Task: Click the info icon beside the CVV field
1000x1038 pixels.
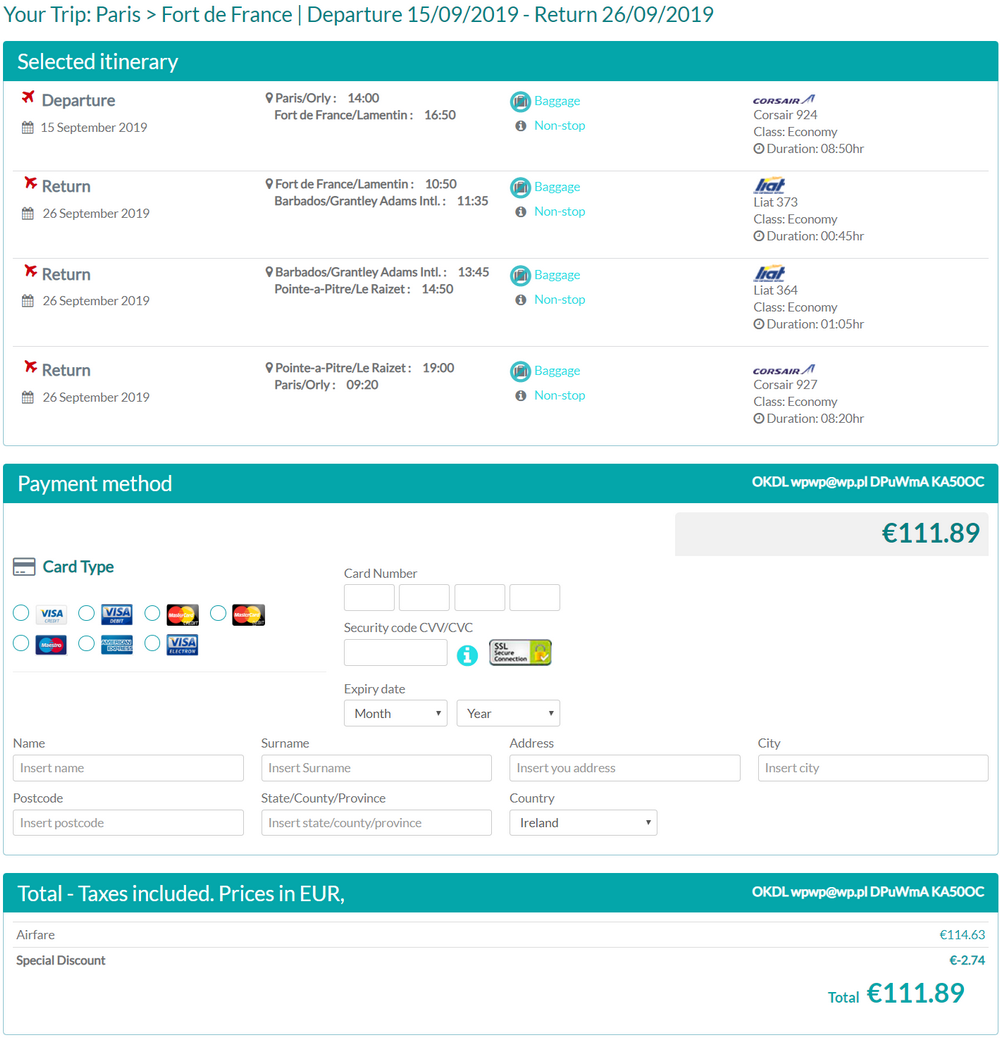Action: tap(467, 655)
